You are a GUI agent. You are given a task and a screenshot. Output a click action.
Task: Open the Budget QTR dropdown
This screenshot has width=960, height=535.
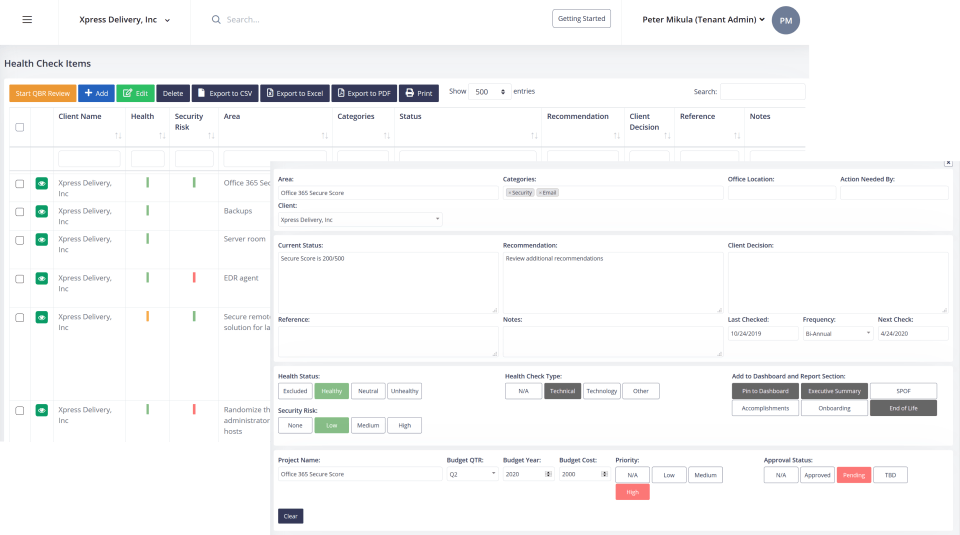point(472,474)
